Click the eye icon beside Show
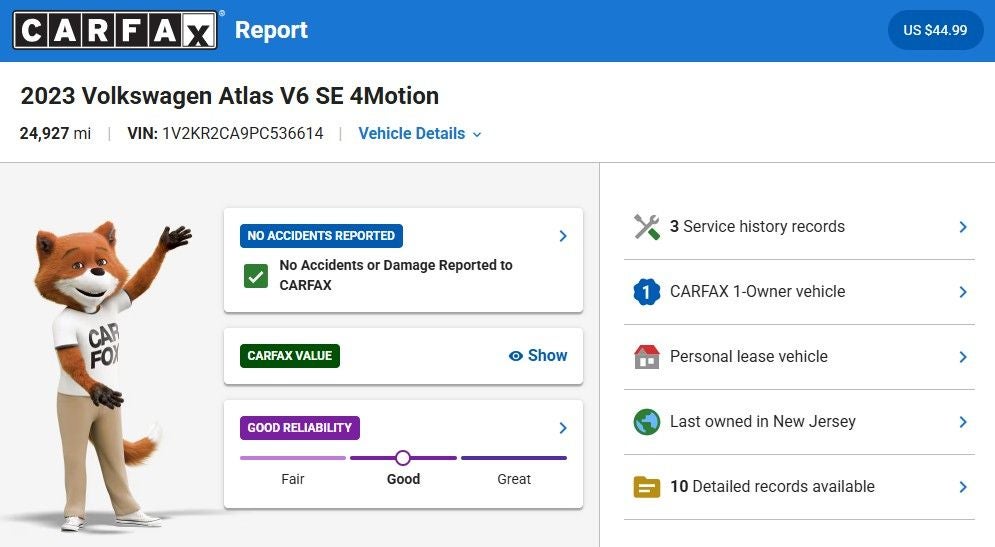The width and height of the screenshot is (995, 547). (516, 356)
